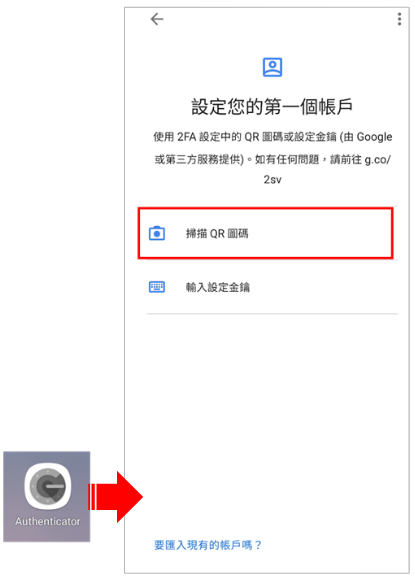Image resolution: width=415 pixels, height=579 pixels.
Task: Click the 設定您的第一個帳戶 heading
Action: [272, 106]
